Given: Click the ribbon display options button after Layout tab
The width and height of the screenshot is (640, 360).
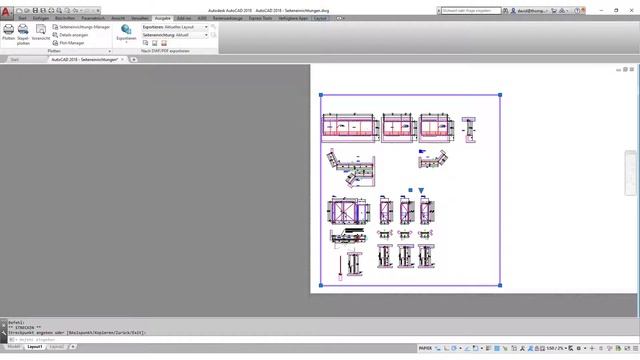Looking at the screenshot, I should (x=340, y=18).
